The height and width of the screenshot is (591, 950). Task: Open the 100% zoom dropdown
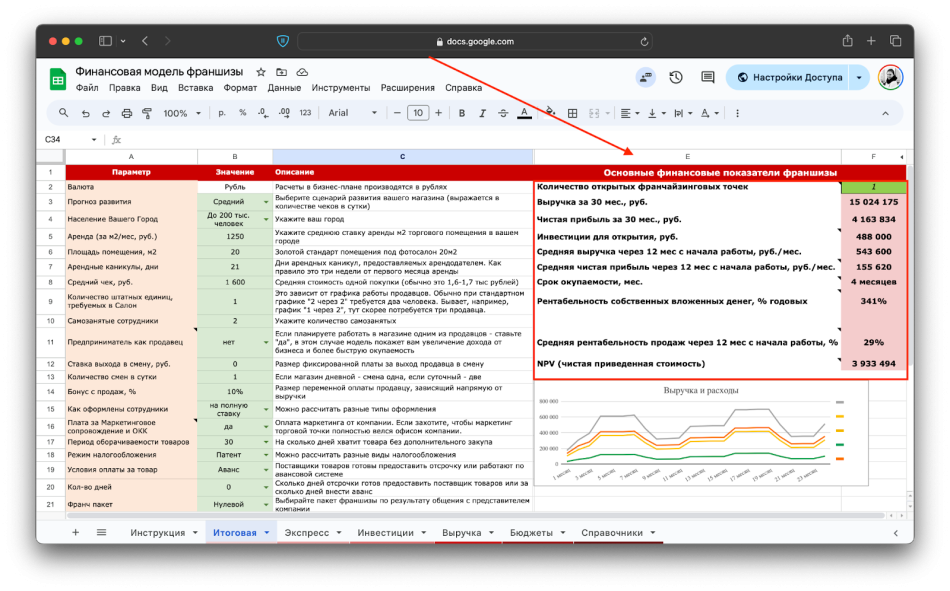pos(181,113)
